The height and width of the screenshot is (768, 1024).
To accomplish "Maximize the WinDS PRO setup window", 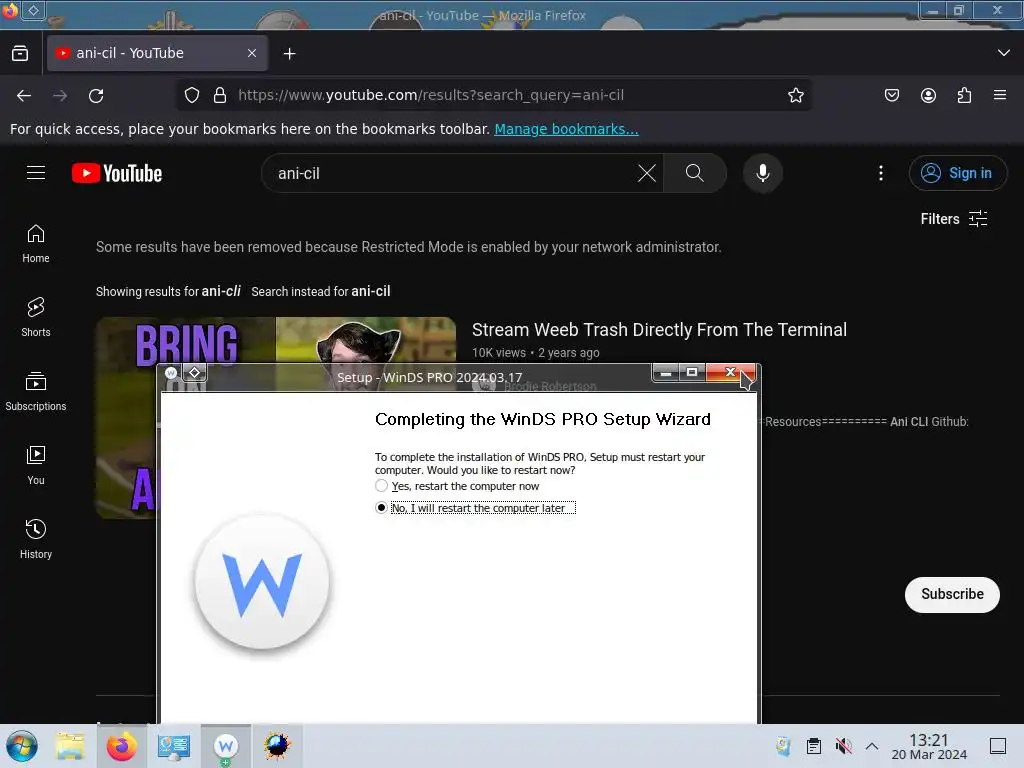I will [692, 372].
